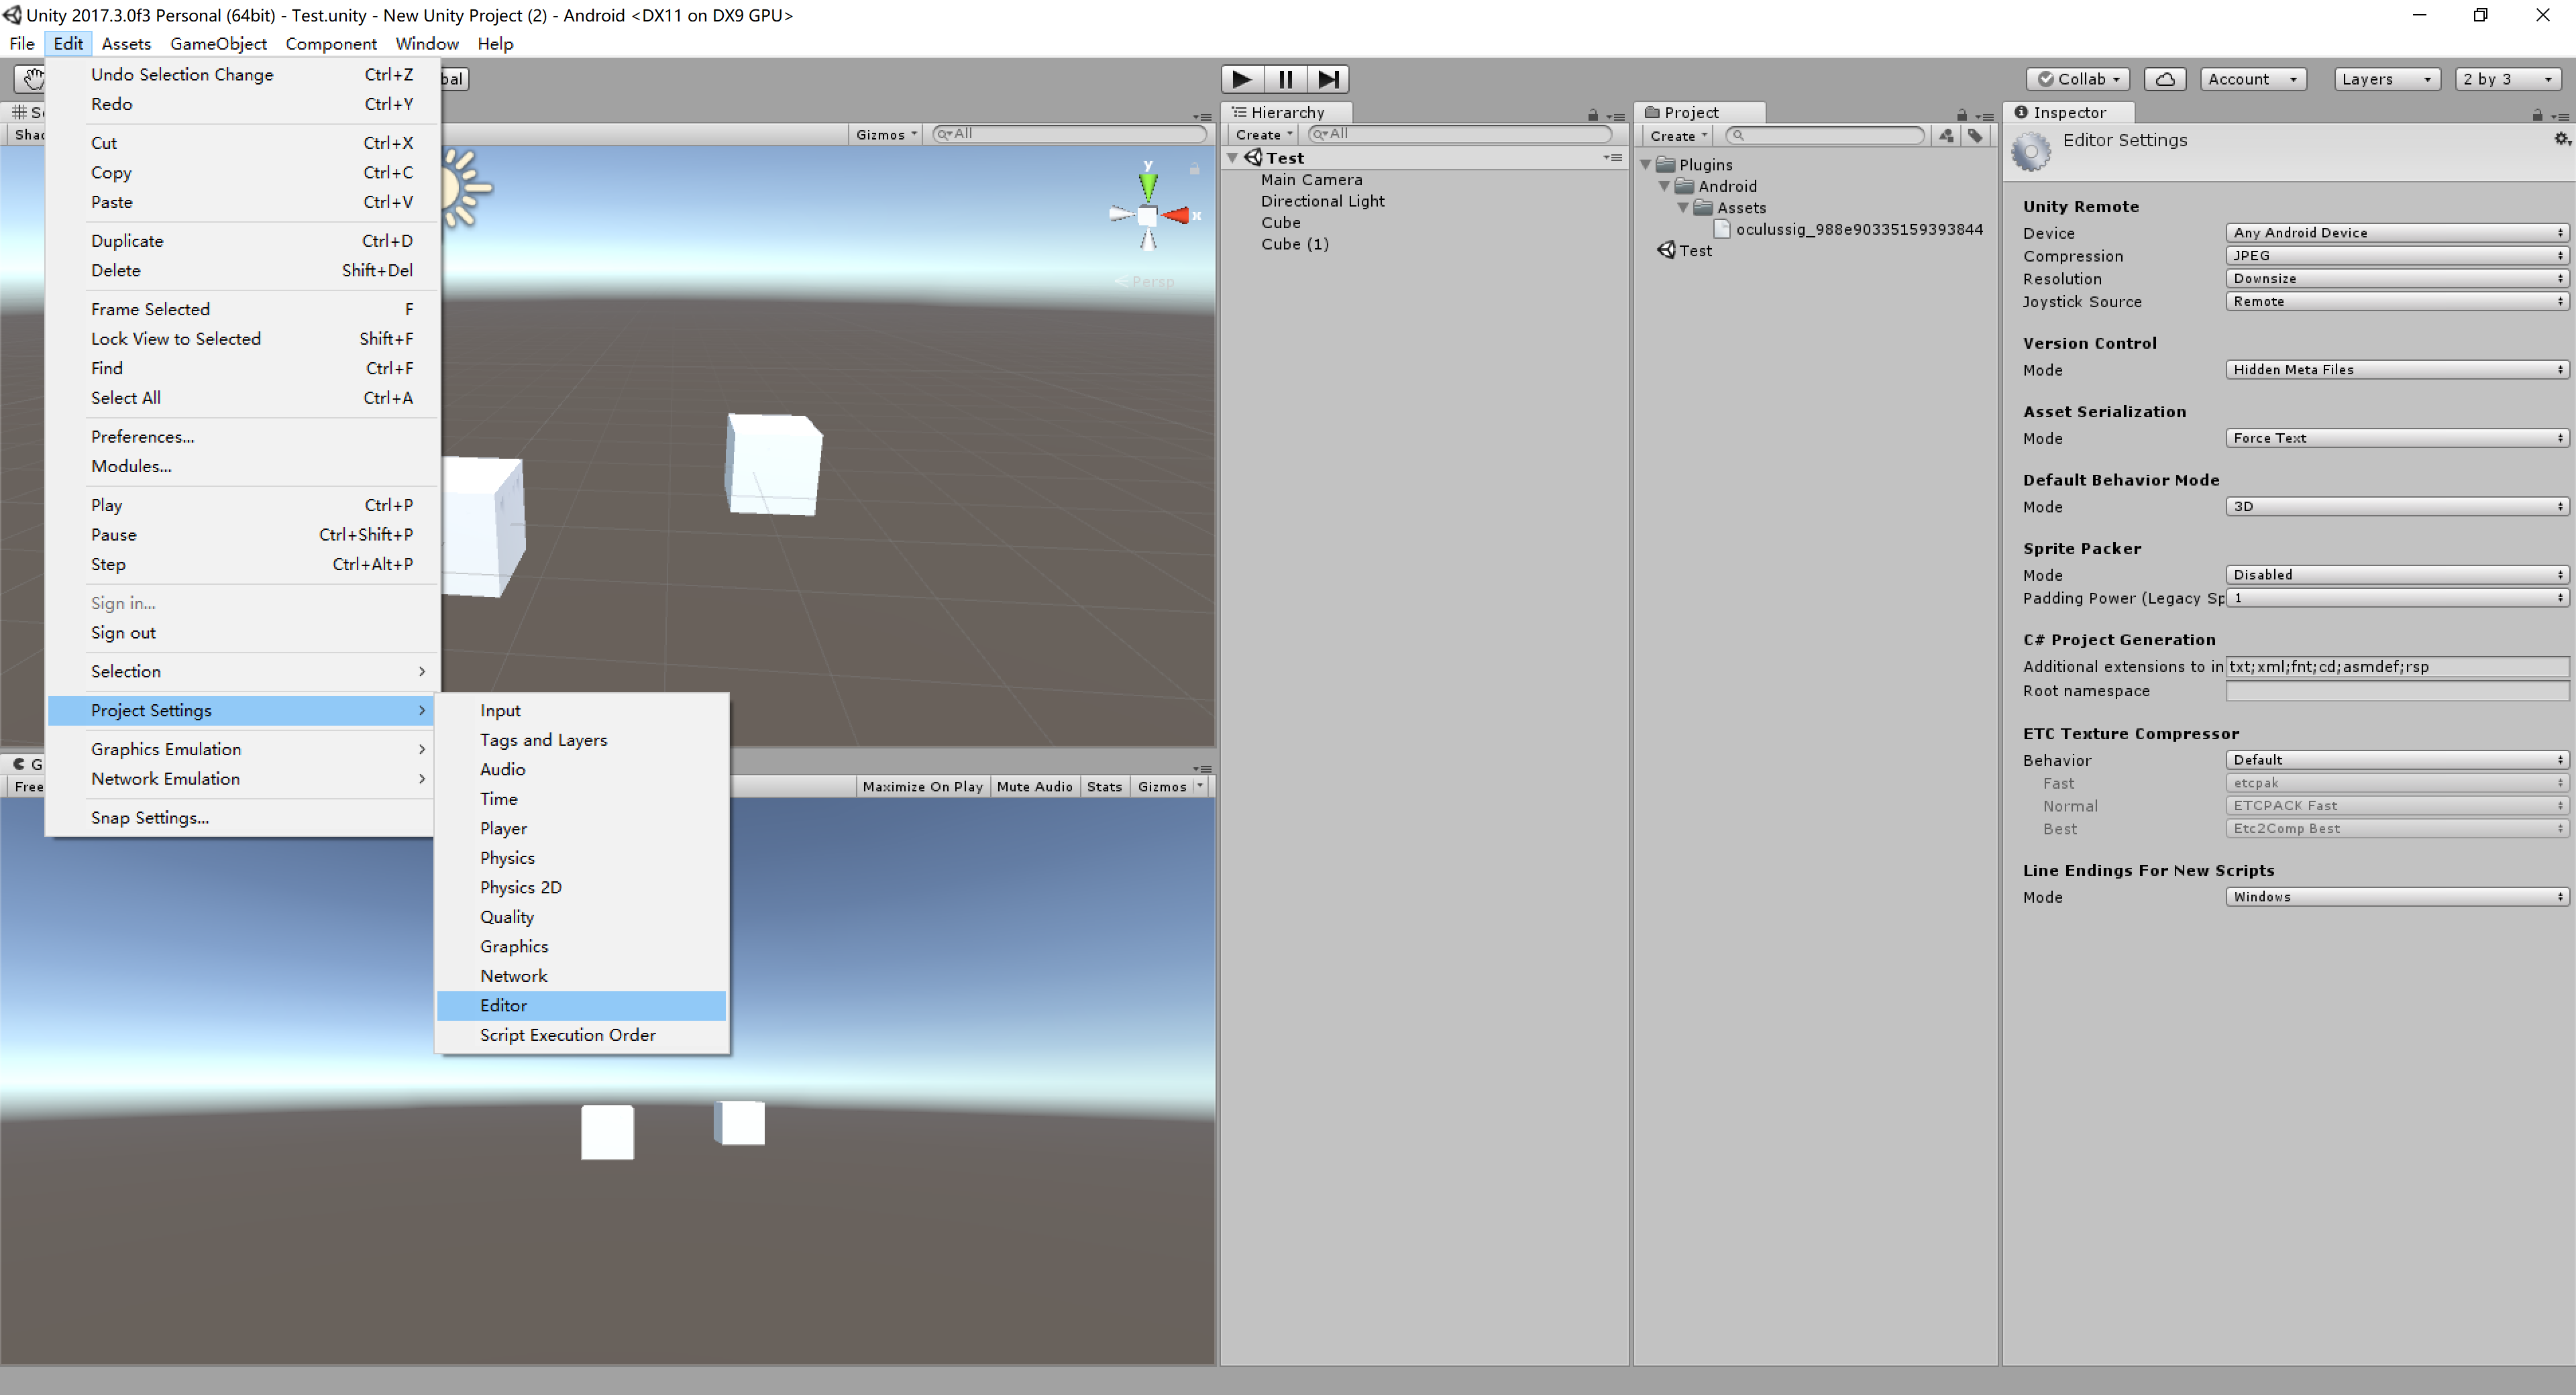The image size is (2576, 1395).
Task: Click the scene orientation gizmo Y axis
Action: [1148, 183]
